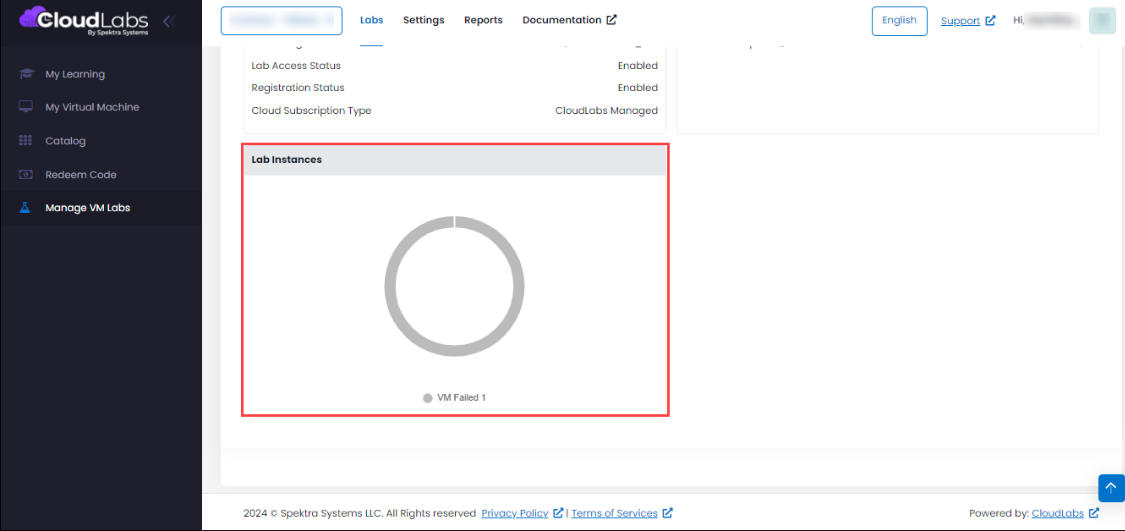The width and height of the screenshot is (1125, 531).
Task: Open the Terms of Services link
Action: pos(614,513)
